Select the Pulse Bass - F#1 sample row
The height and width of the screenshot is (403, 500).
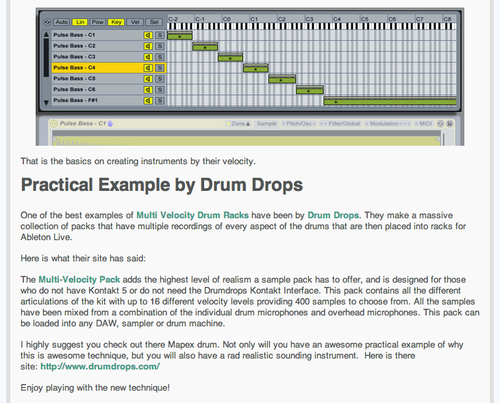tap(109, 100)
